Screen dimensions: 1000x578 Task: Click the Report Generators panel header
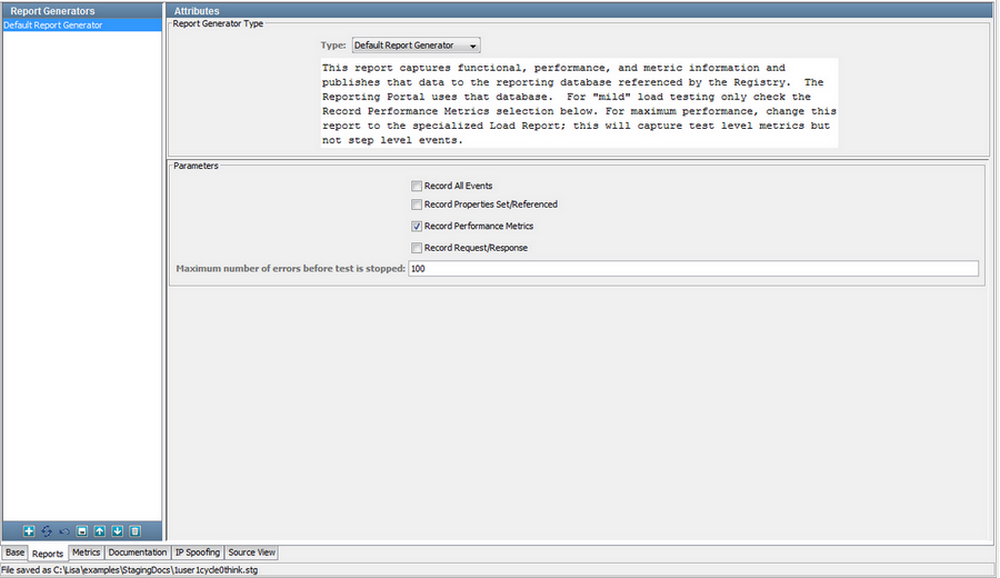pyautogui.click(x=82, y=10)
